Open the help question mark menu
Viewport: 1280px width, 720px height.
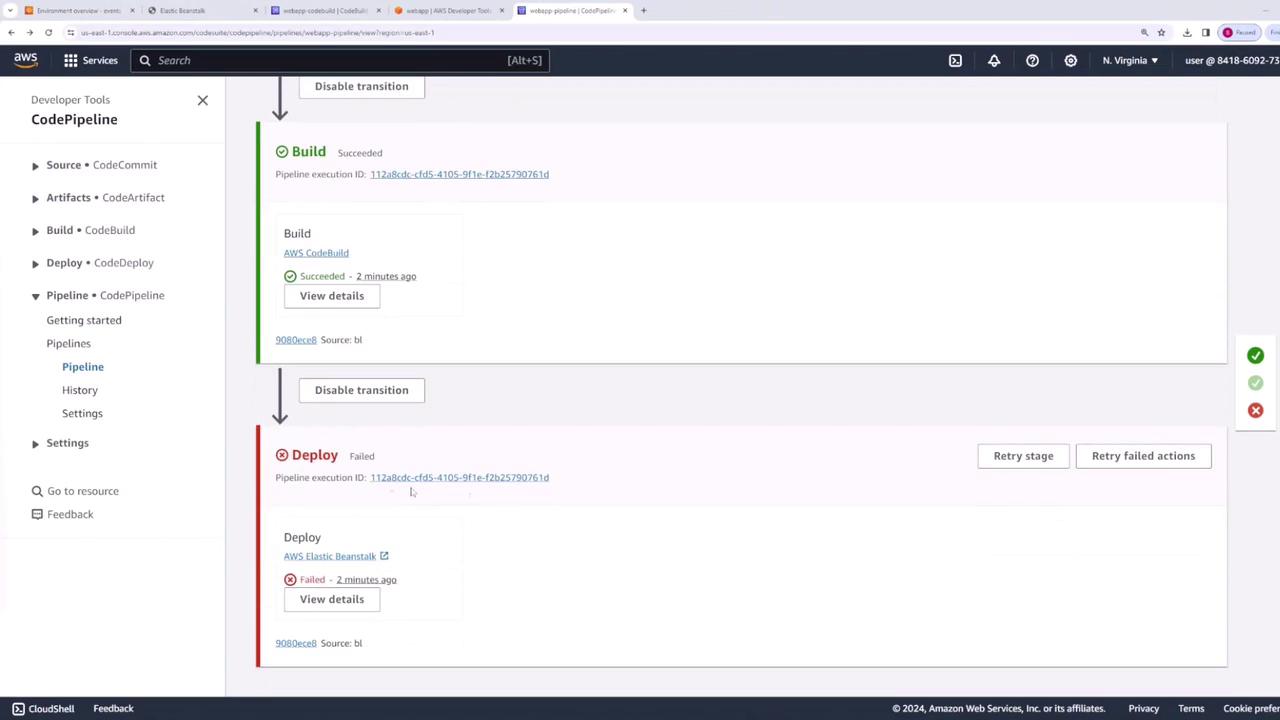tap(1032, 60)
